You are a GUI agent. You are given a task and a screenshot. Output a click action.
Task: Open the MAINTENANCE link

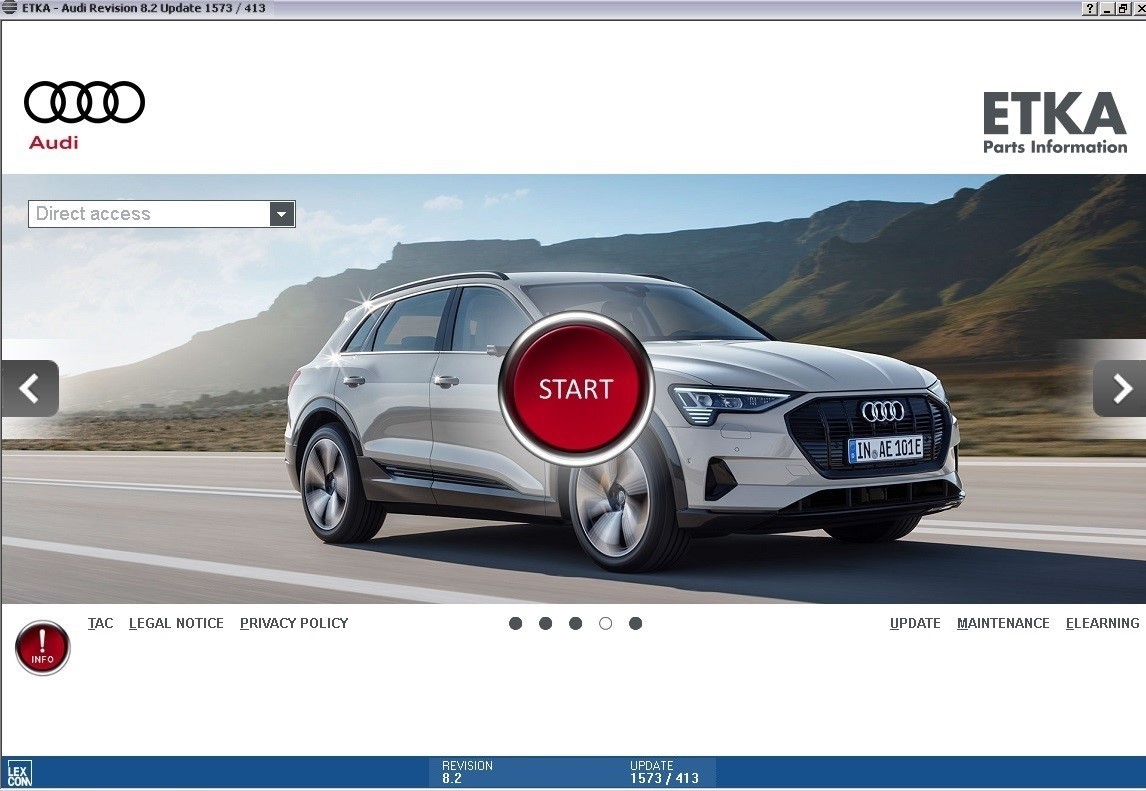(x=1003, y=624)
